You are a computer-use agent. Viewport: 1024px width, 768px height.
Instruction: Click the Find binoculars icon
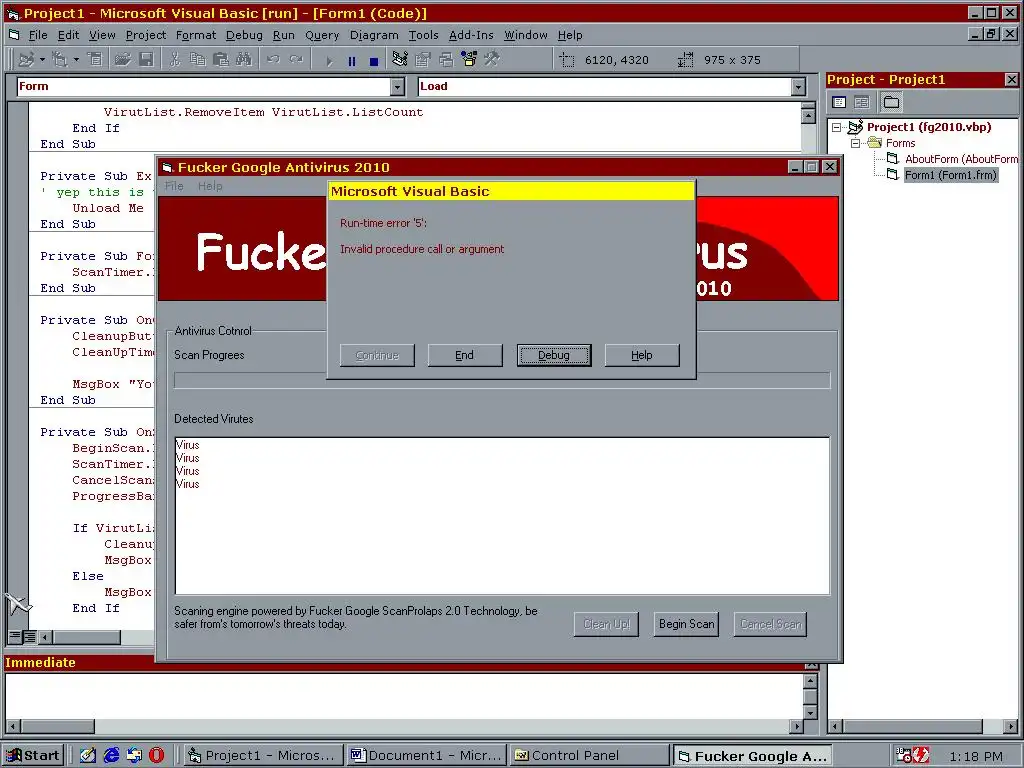[x=244, y=60]
